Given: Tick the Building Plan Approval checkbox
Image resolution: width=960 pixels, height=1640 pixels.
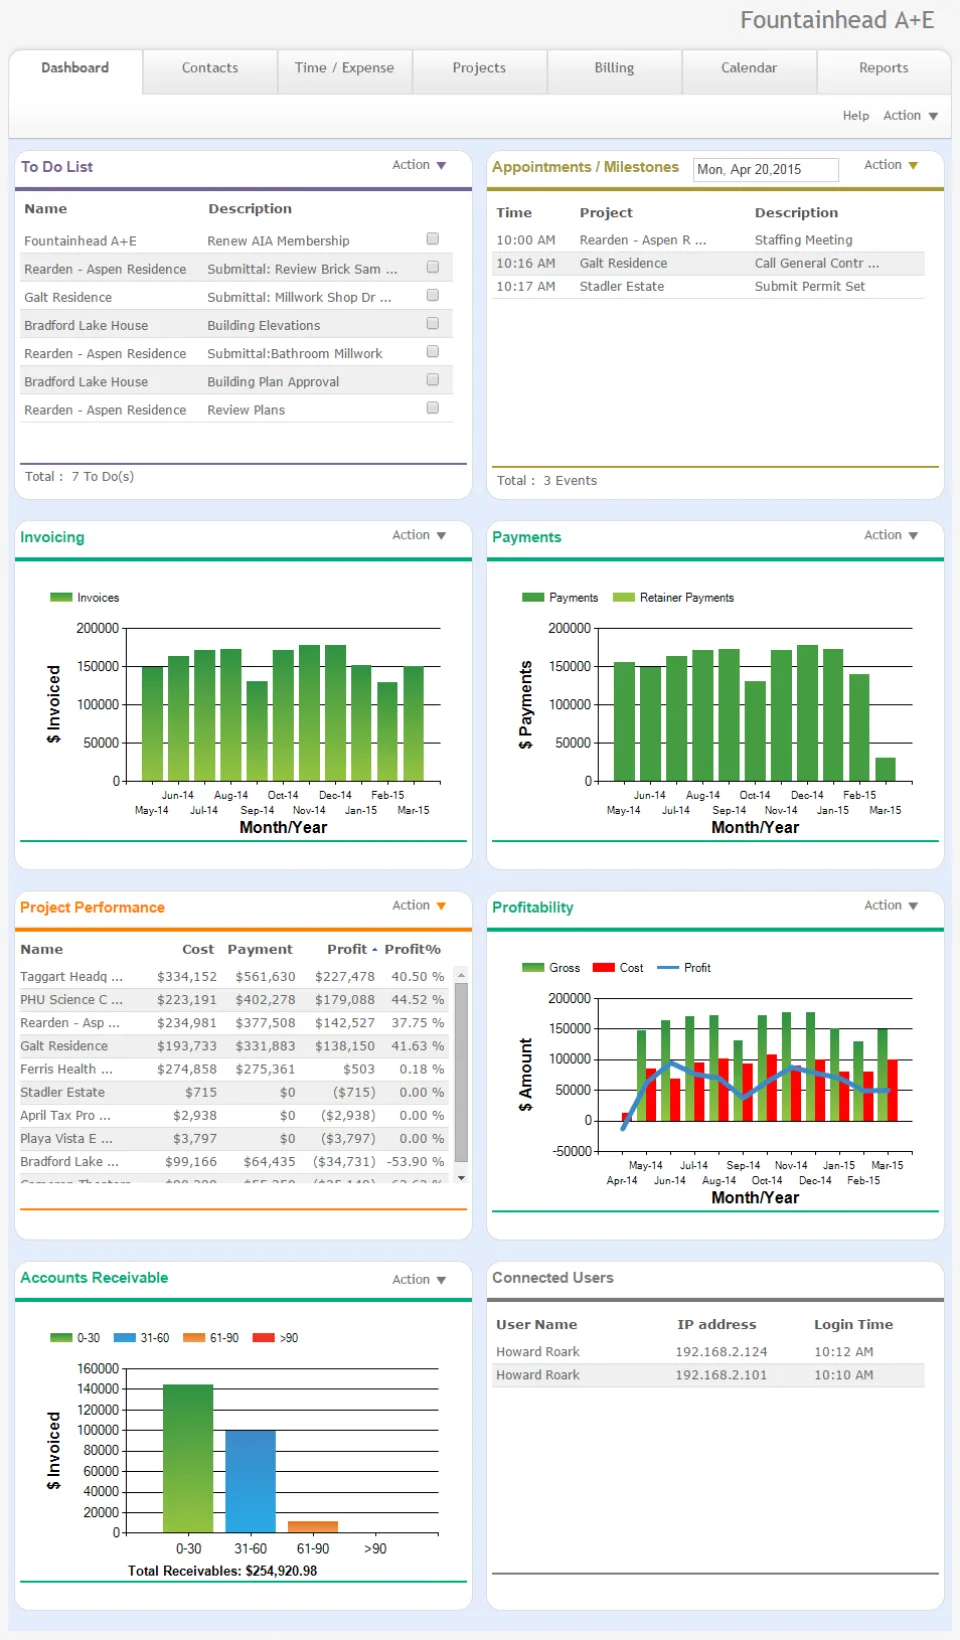Looking at the screenshot, I should [x=433, y=380].
